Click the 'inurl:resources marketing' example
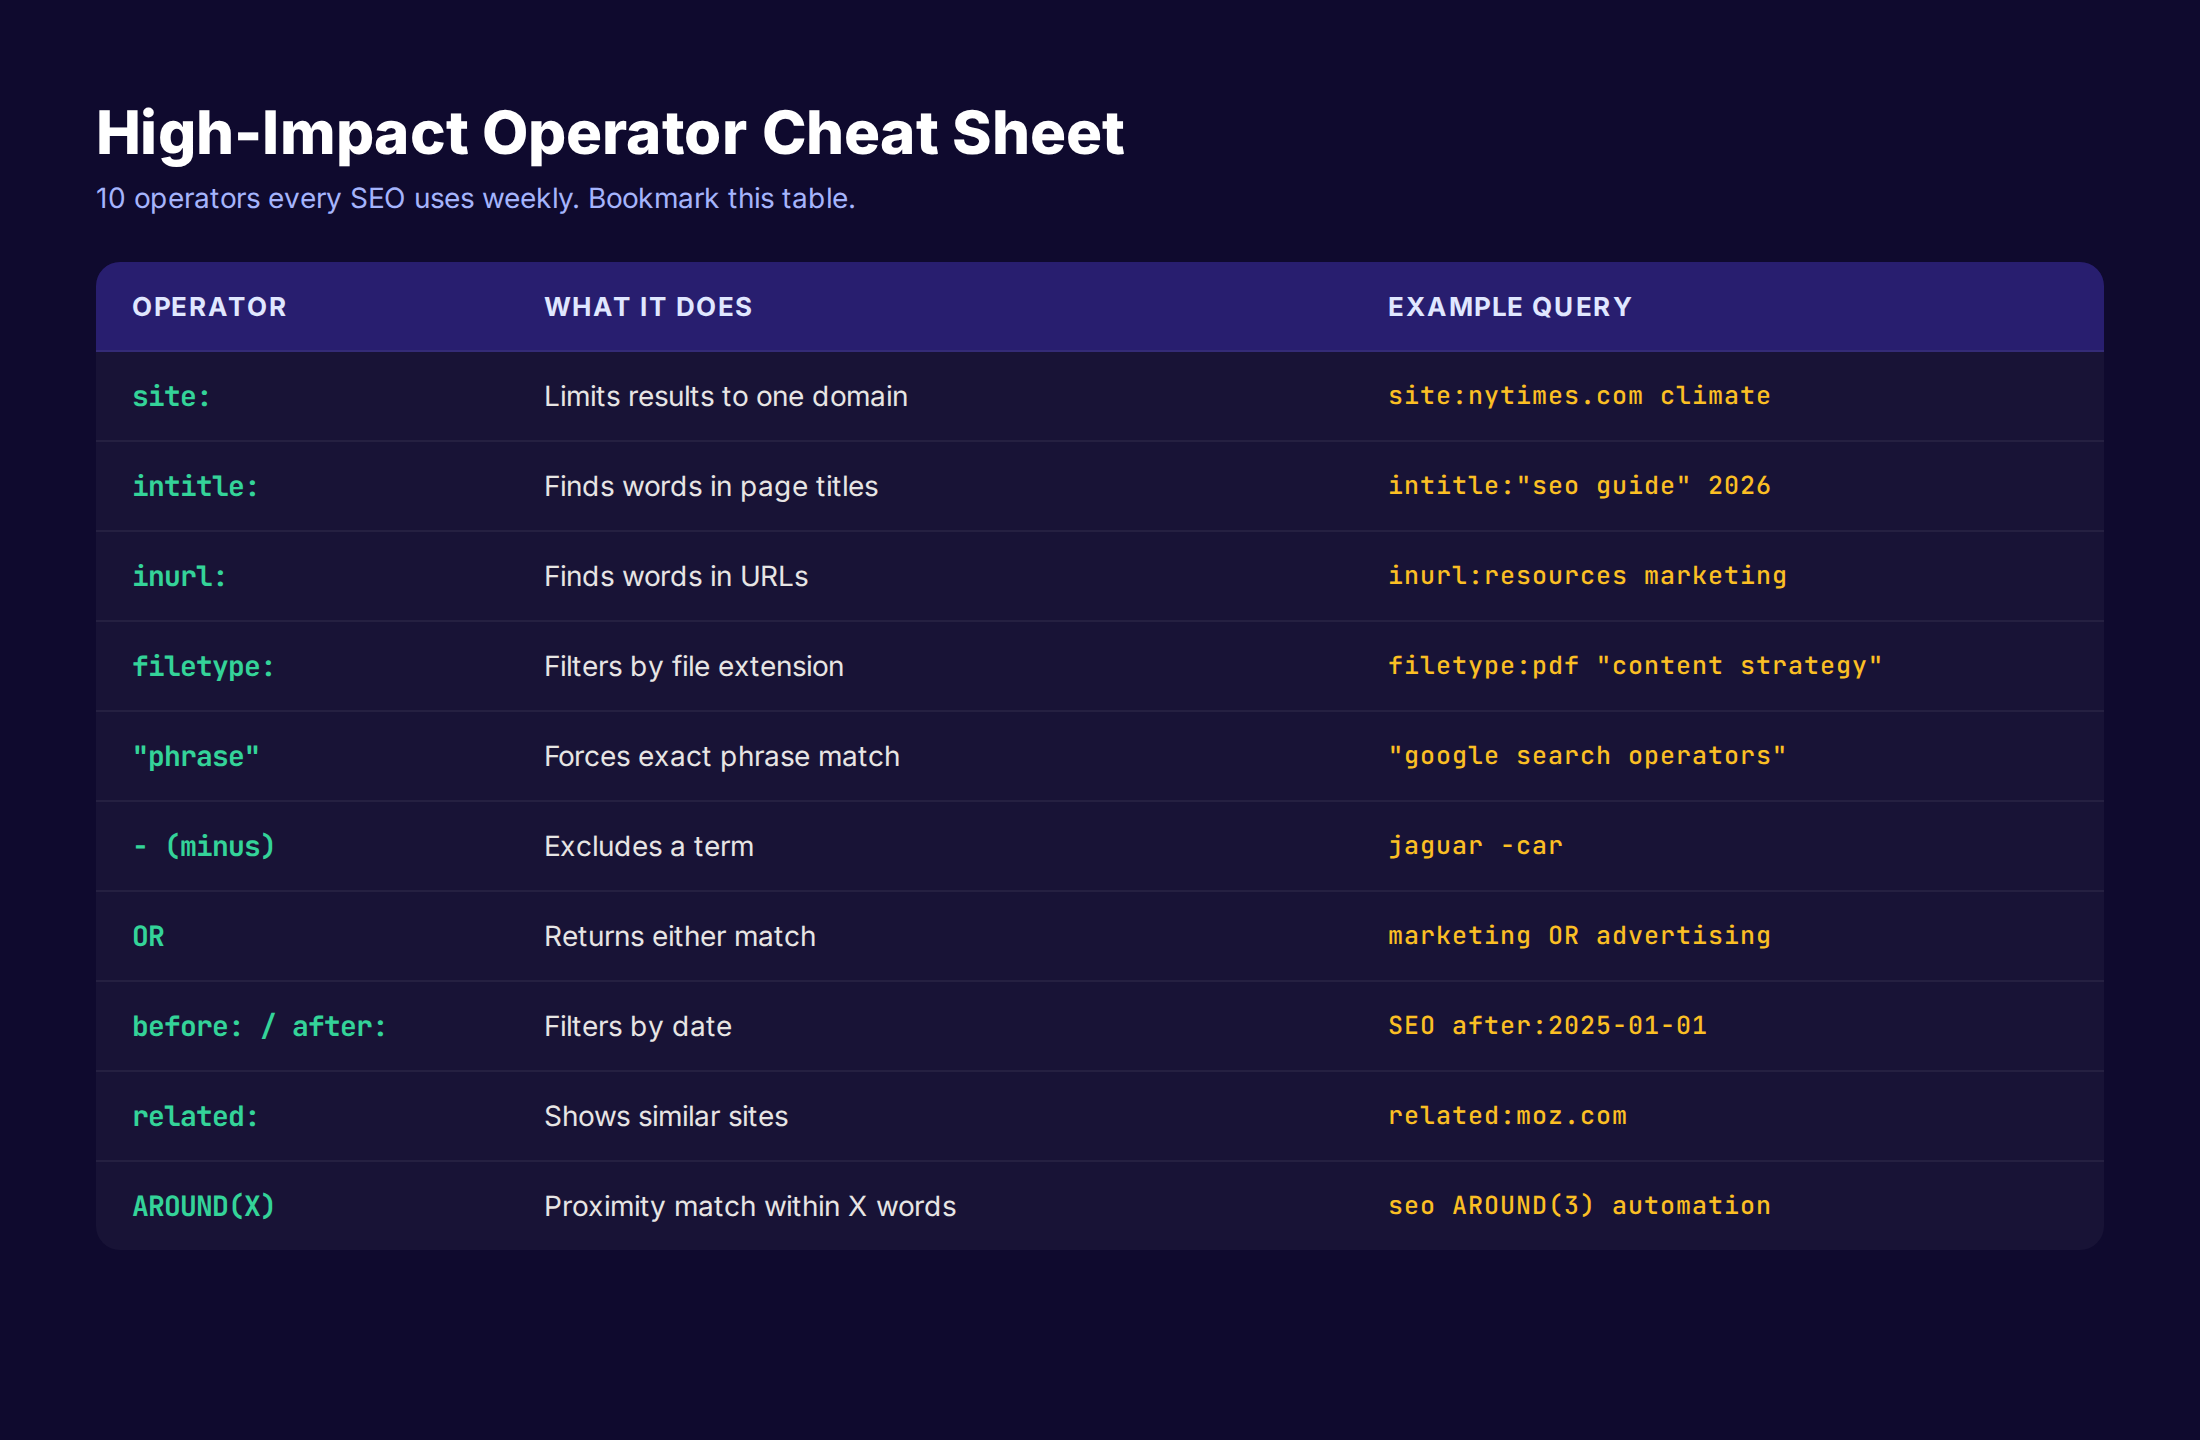The image size is (2200, 1440). (1587, 576)
